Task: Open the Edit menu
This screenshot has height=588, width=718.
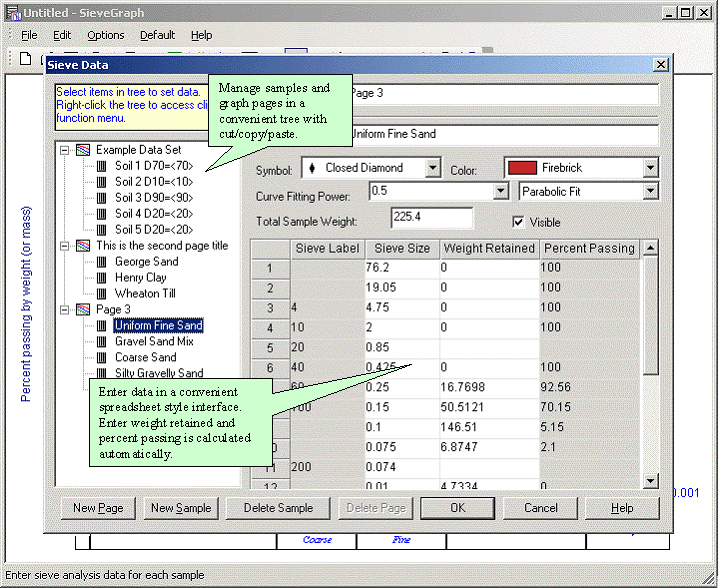Action: point(62,35)
